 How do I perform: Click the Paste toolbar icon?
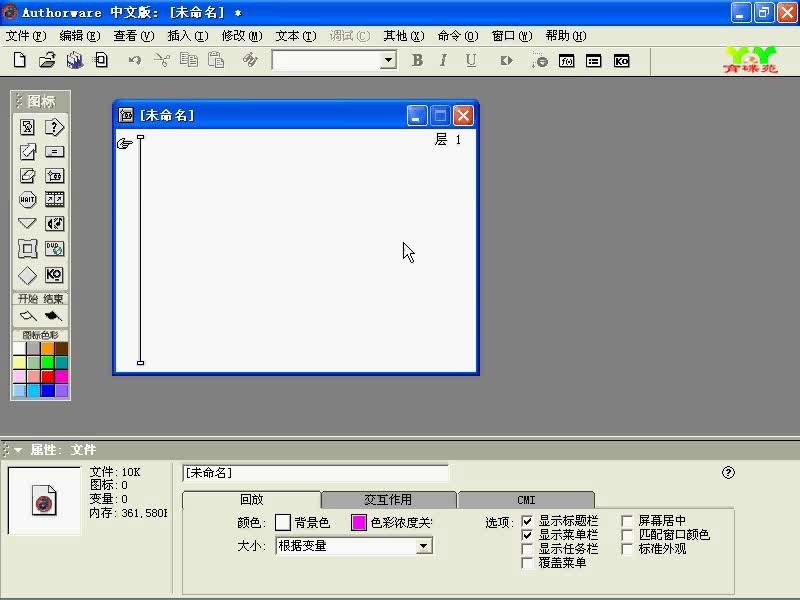click(216, 60)
